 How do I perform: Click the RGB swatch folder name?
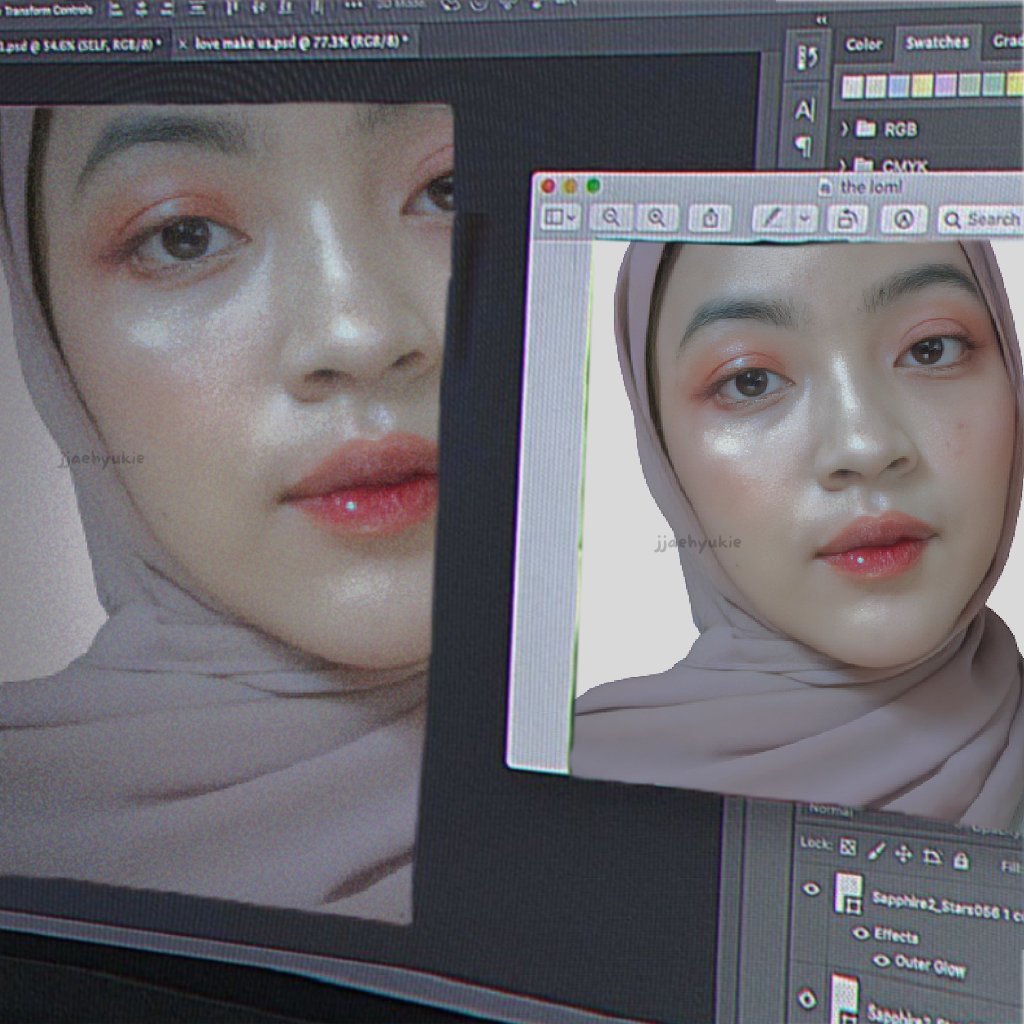pos(901,130)
